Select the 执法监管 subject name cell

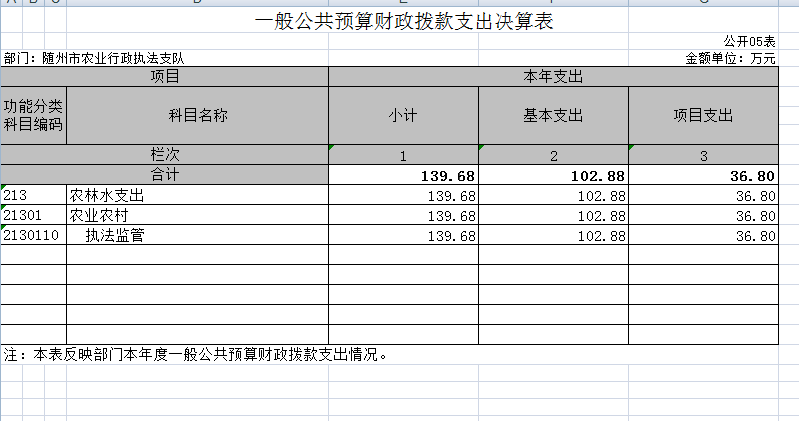pos(197,236)
